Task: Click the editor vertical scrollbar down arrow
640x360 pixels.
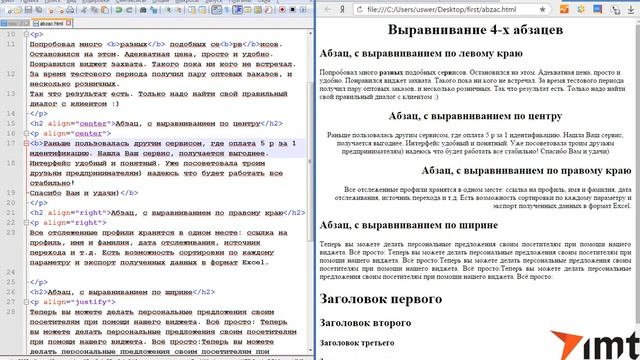Action: (310, 350)
